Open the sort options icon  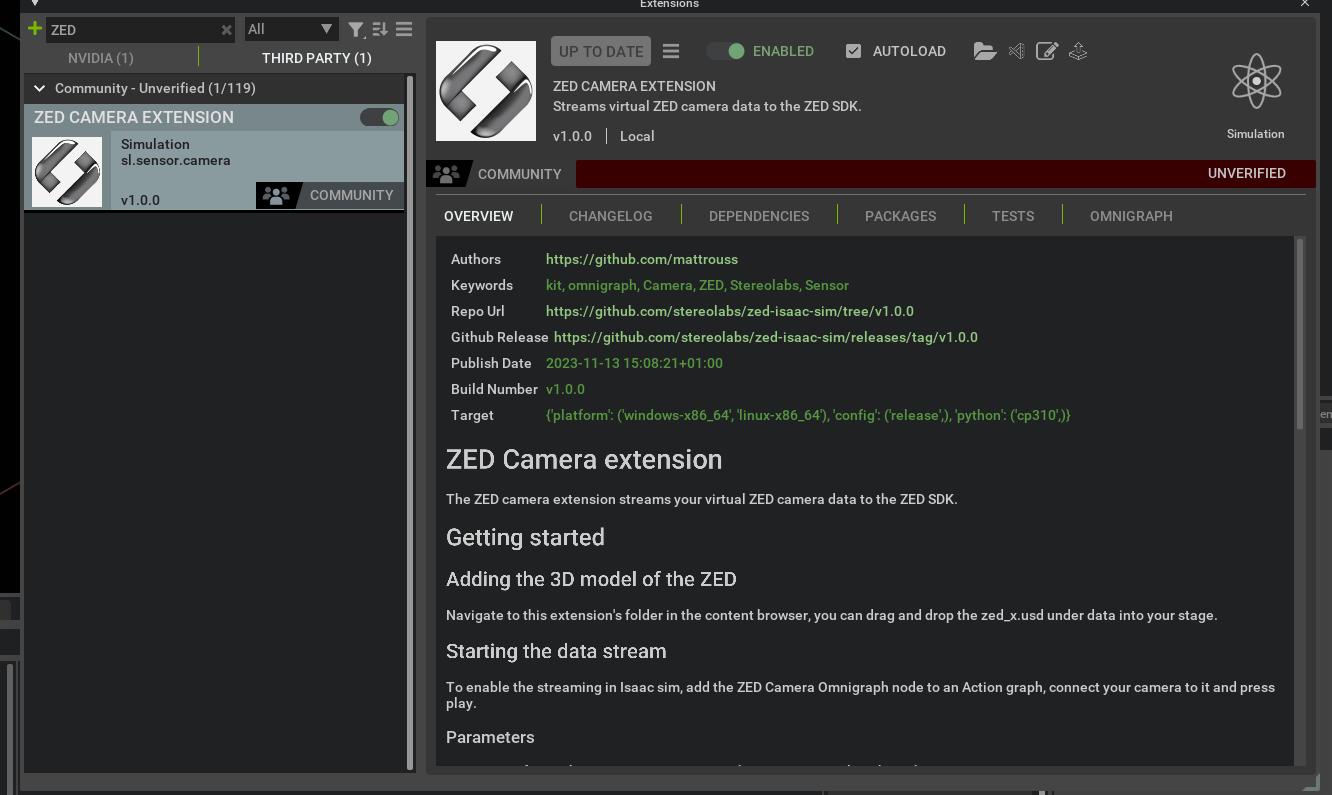(380, 30)
